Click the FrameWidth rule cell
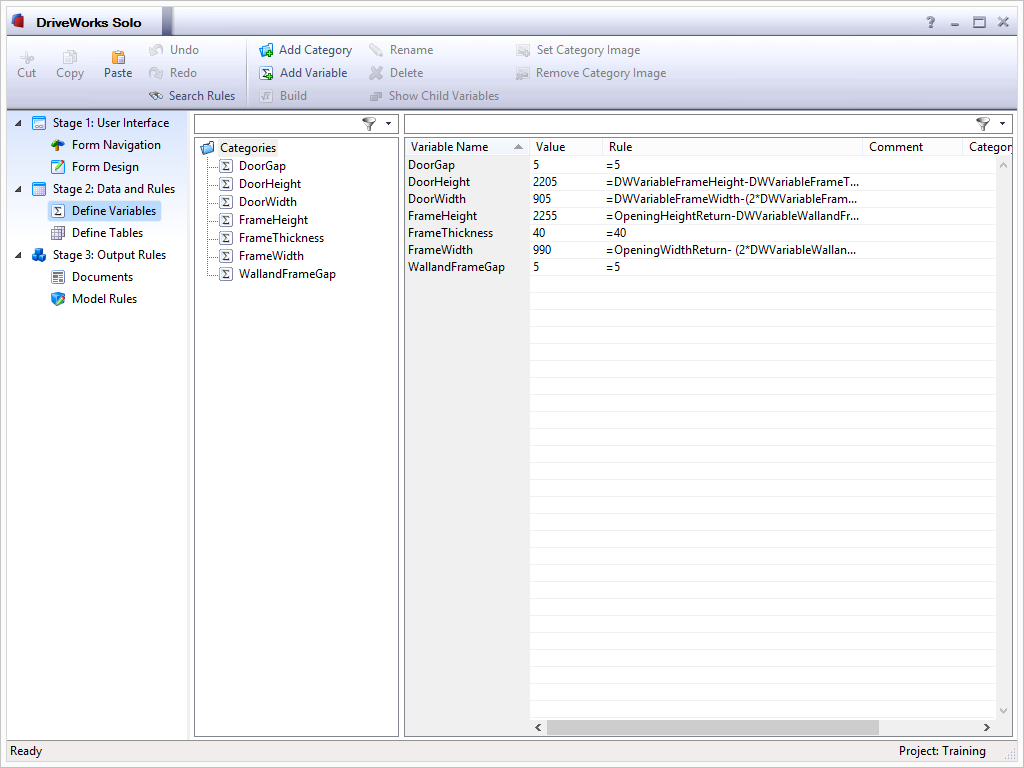Image resolution: width=1024 pixels, height=768 pixels. click(732, 250)
